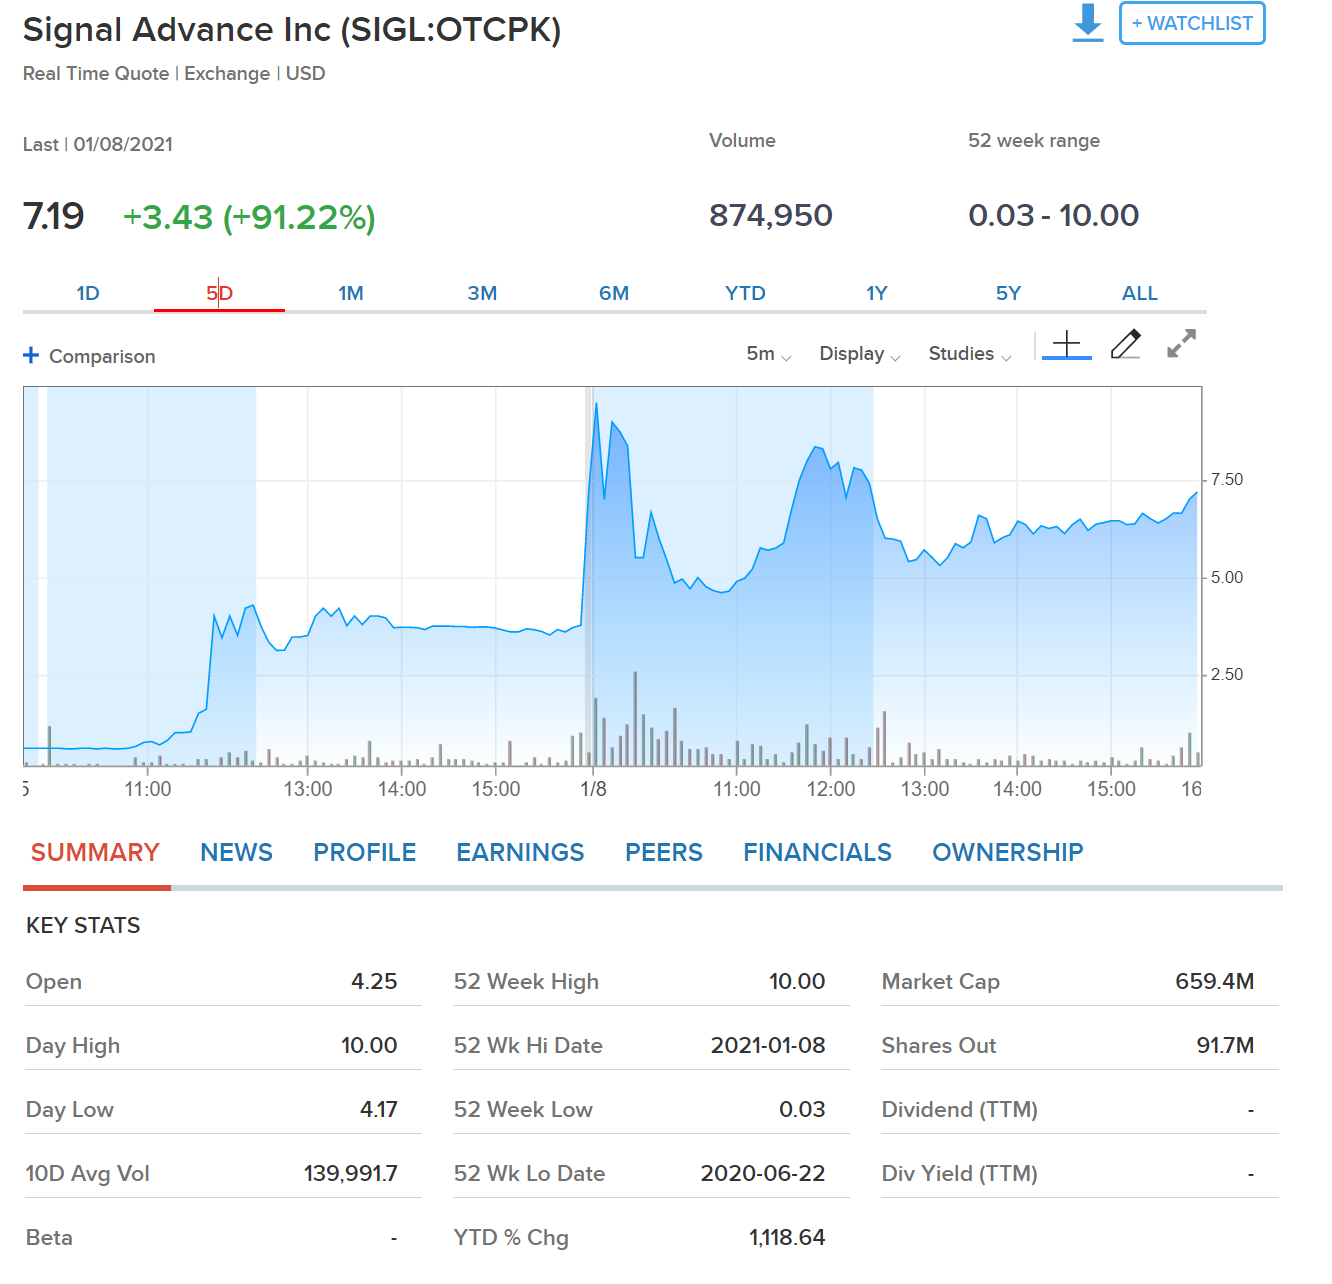
Task: Open the 5m interval dropdown
Action: point(769,354)
